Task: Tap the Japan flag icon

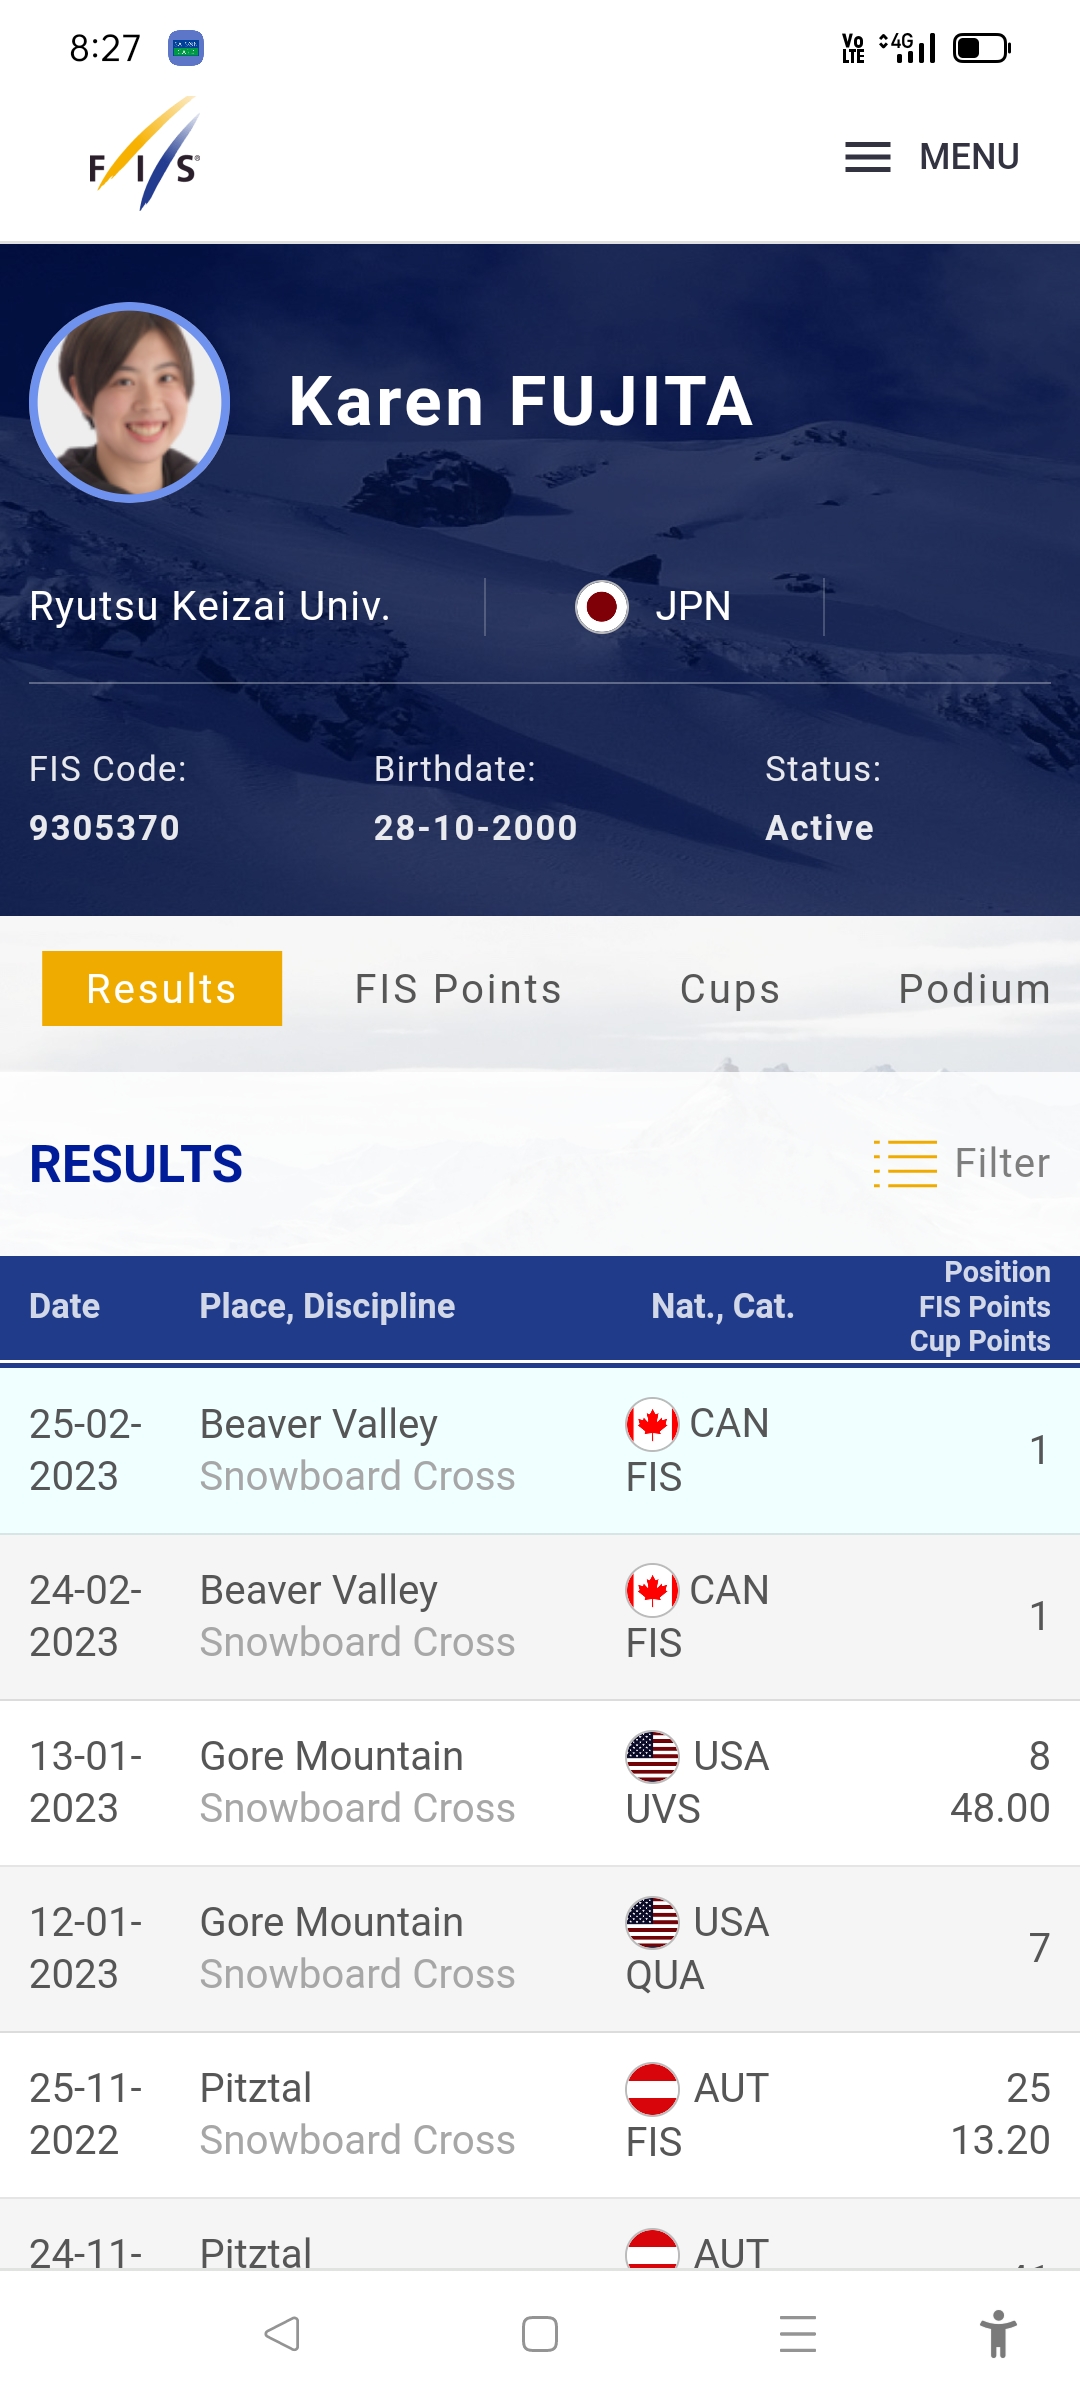Action: [x=601, y=606]
